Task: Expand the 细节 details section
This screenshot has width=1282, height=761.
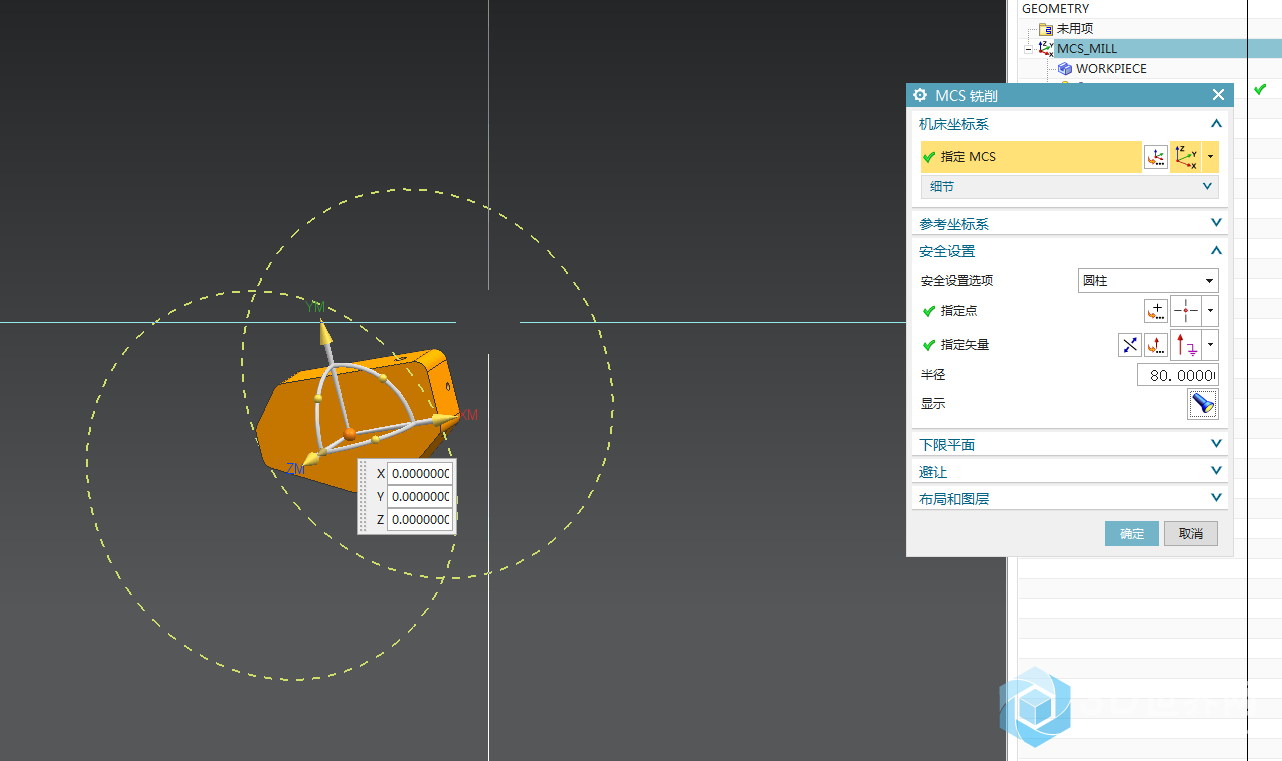Action: point(1069,186)
